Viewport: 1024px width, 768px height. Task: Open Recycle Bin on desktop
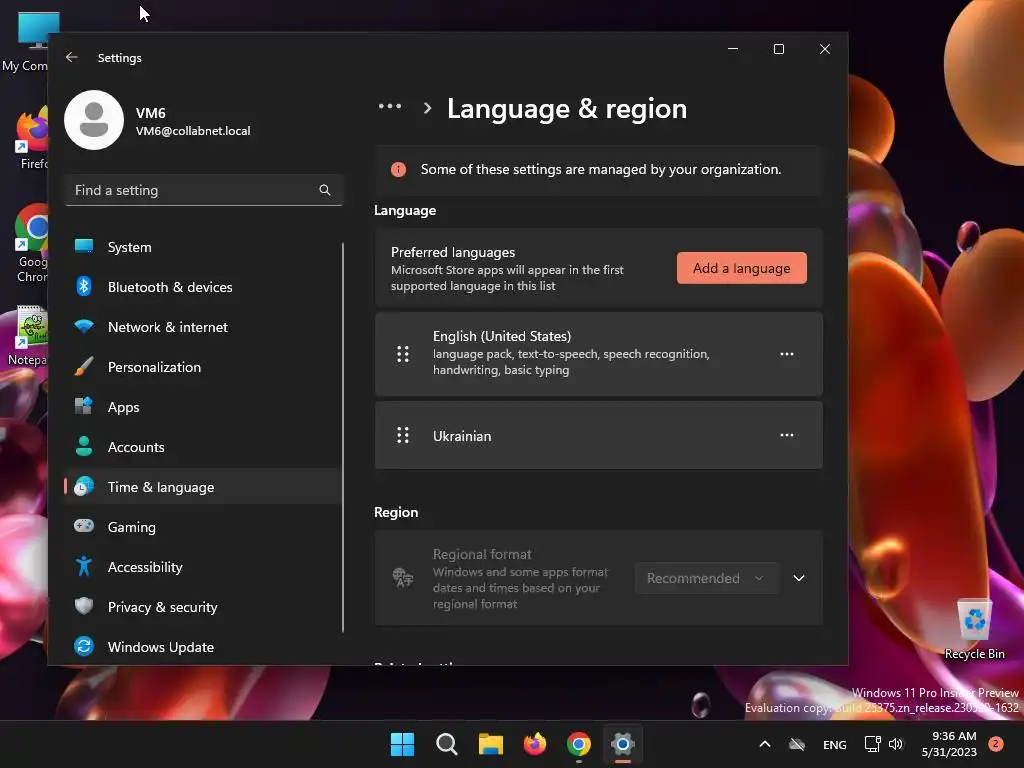click(x=975, y=629)
